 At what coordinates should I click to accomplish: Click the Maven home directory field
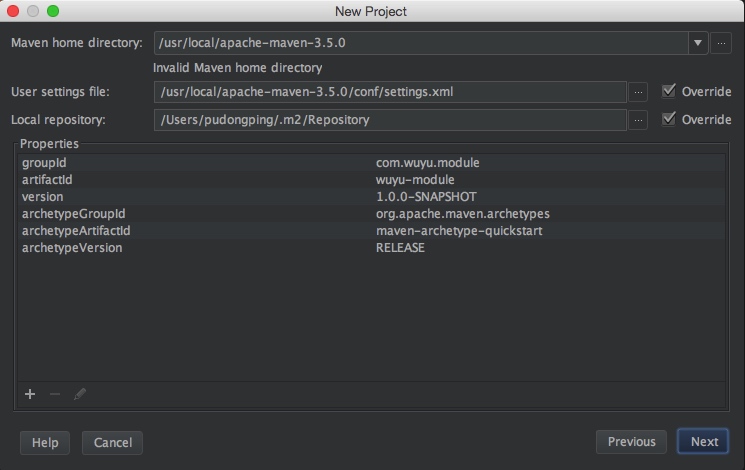tap(421, 43)
